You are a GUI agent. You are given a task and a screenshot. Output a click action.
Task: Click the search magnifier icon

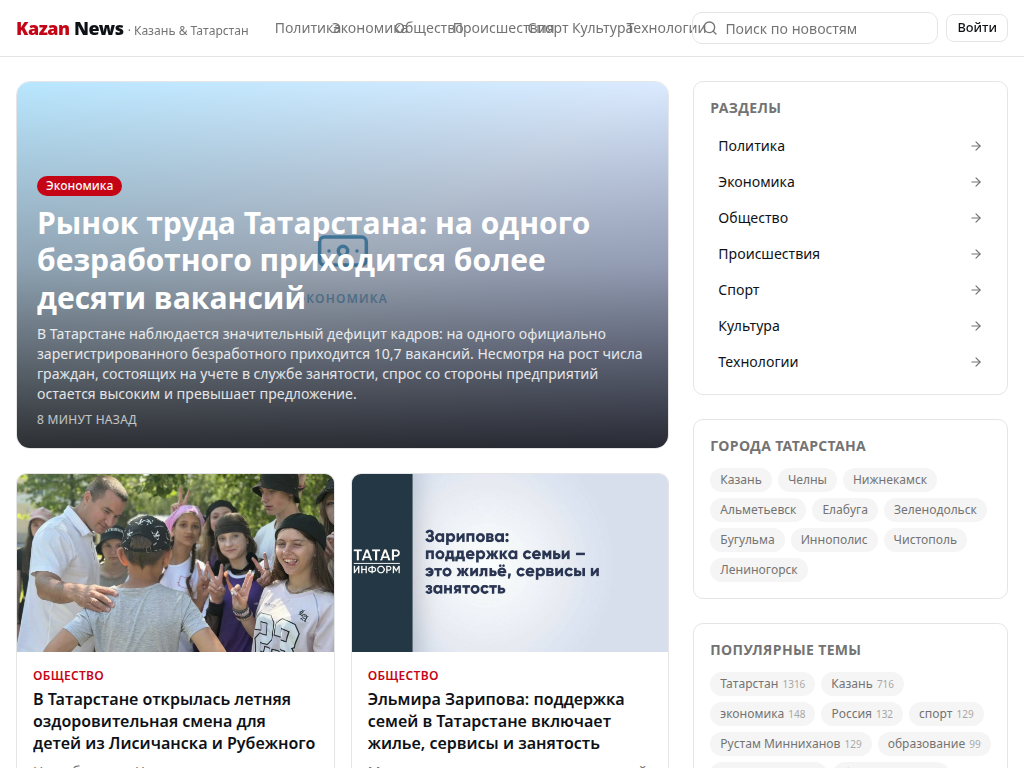[710, 28]
